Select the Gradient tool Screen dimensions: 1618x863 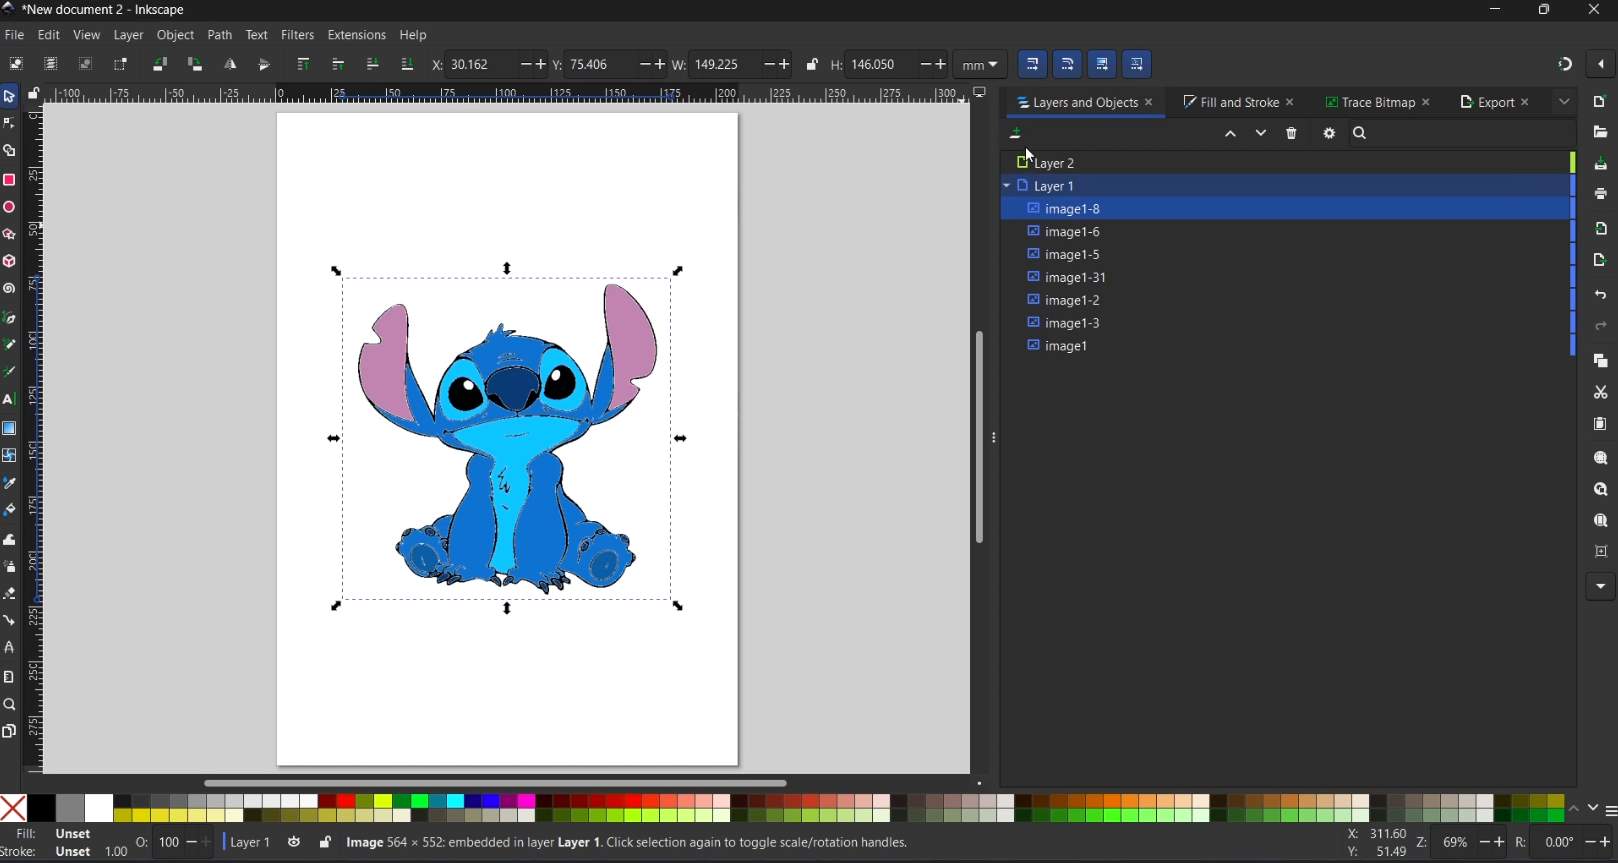[9, 428]
